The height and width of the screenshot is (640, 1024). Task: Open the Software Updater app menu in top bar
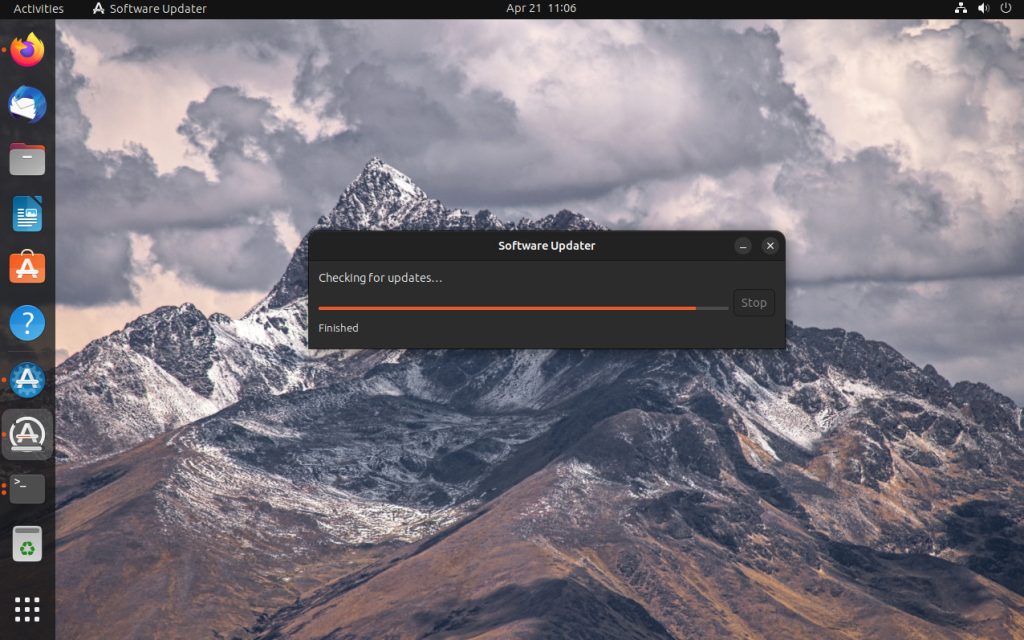coord(150,8)
